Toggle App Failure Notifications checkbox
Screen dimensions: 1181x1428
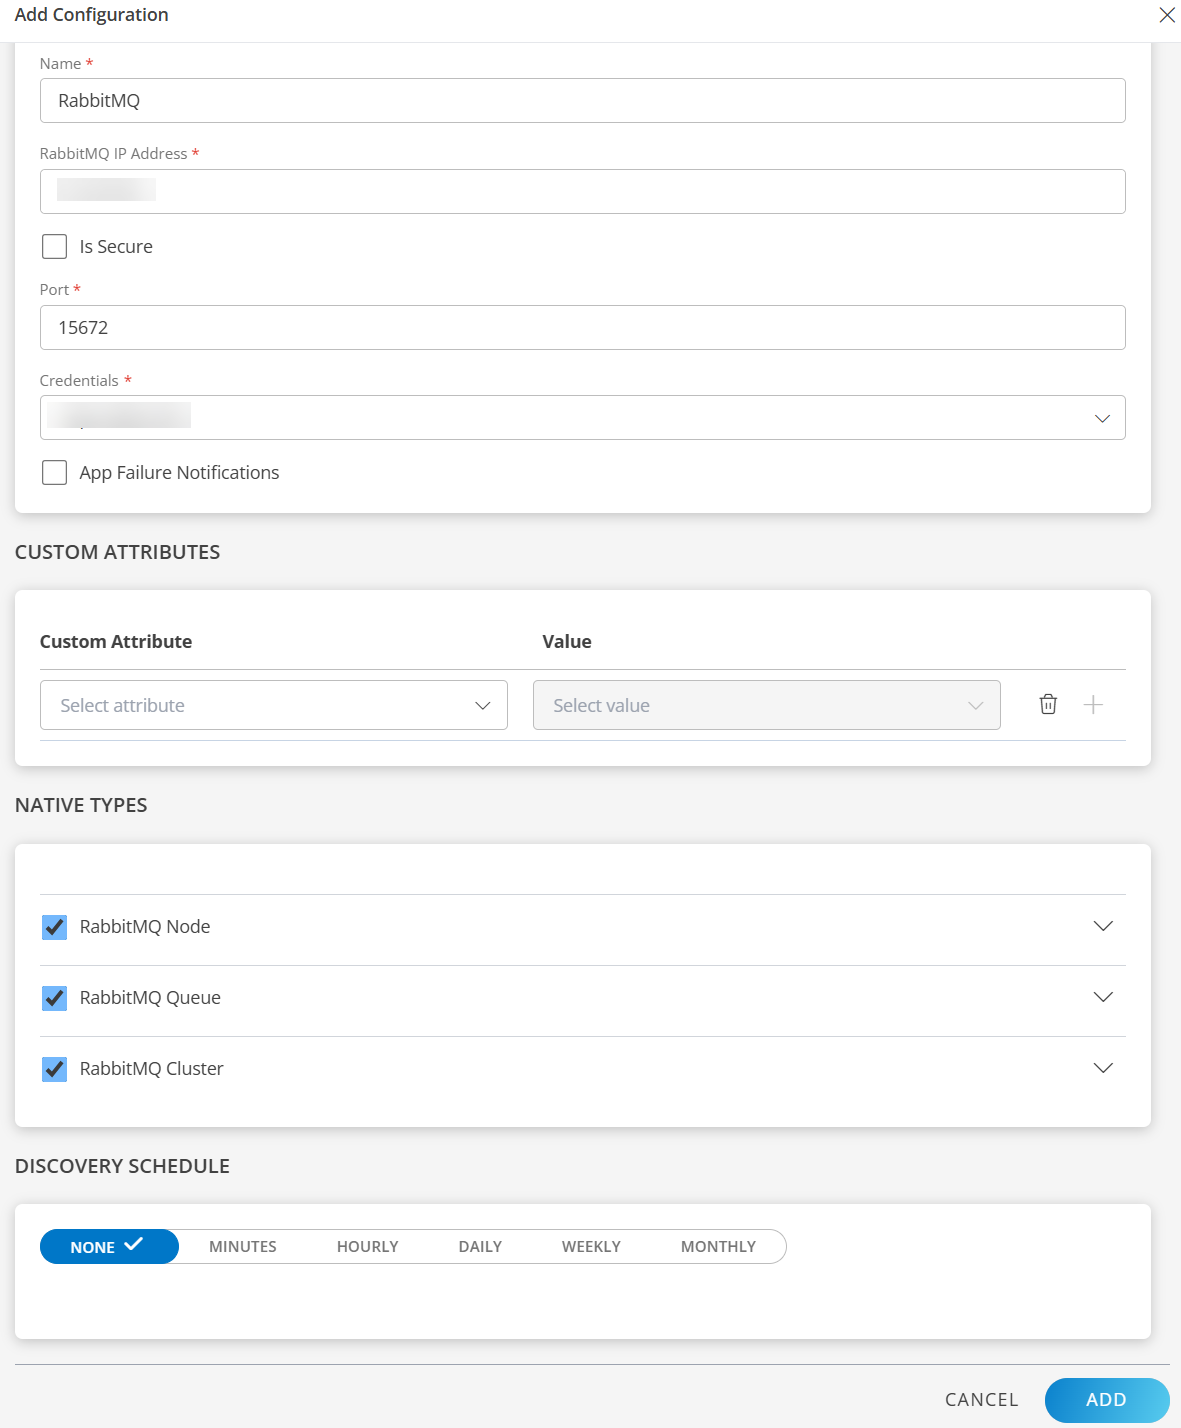55,472
